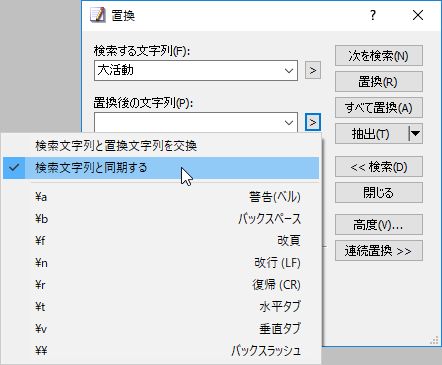Screen dimensions: 442x365
Task: Click the dialog resize grip corner
Action: (434, 340)
